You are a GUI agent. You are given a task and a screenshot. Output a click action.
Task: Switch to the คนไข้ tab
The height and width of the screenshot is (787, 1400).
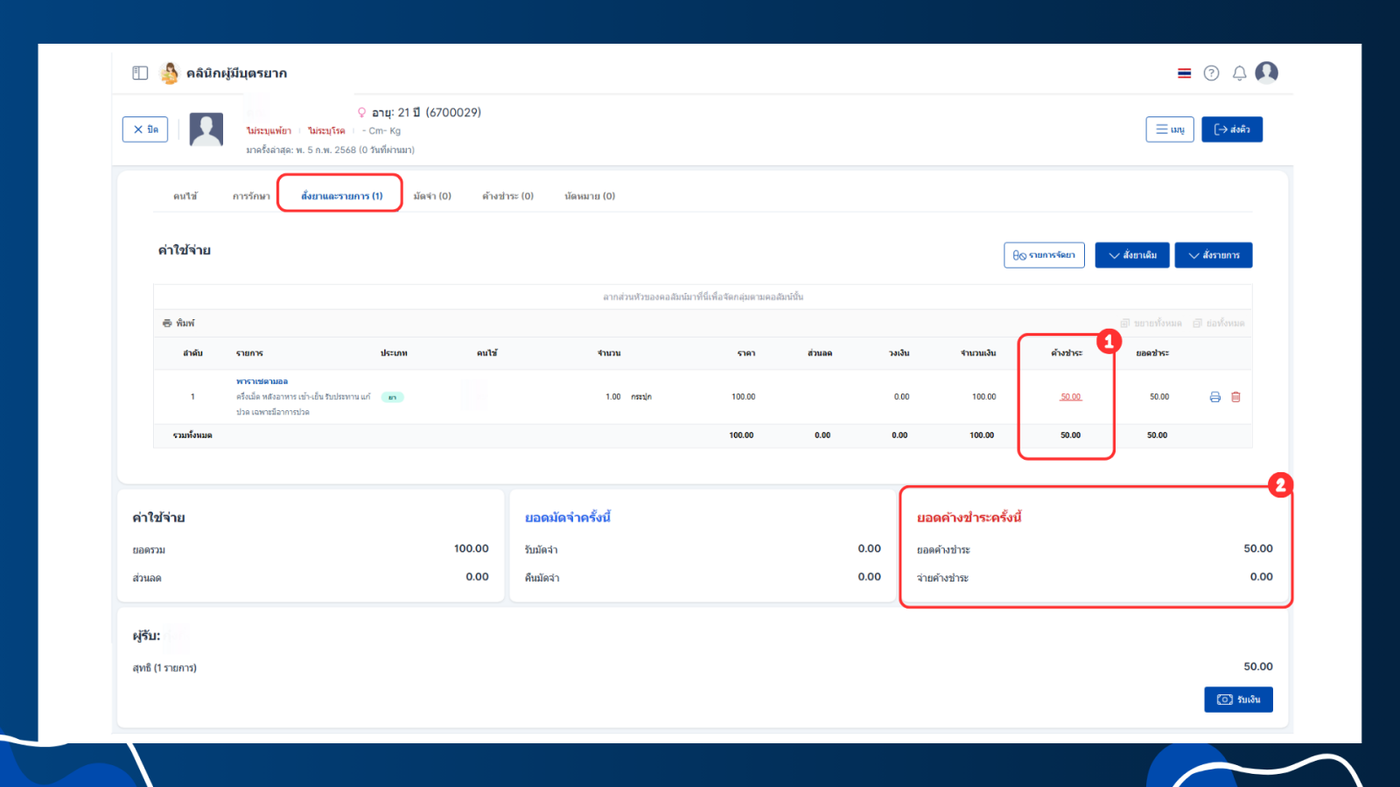[x=185, y=196]
